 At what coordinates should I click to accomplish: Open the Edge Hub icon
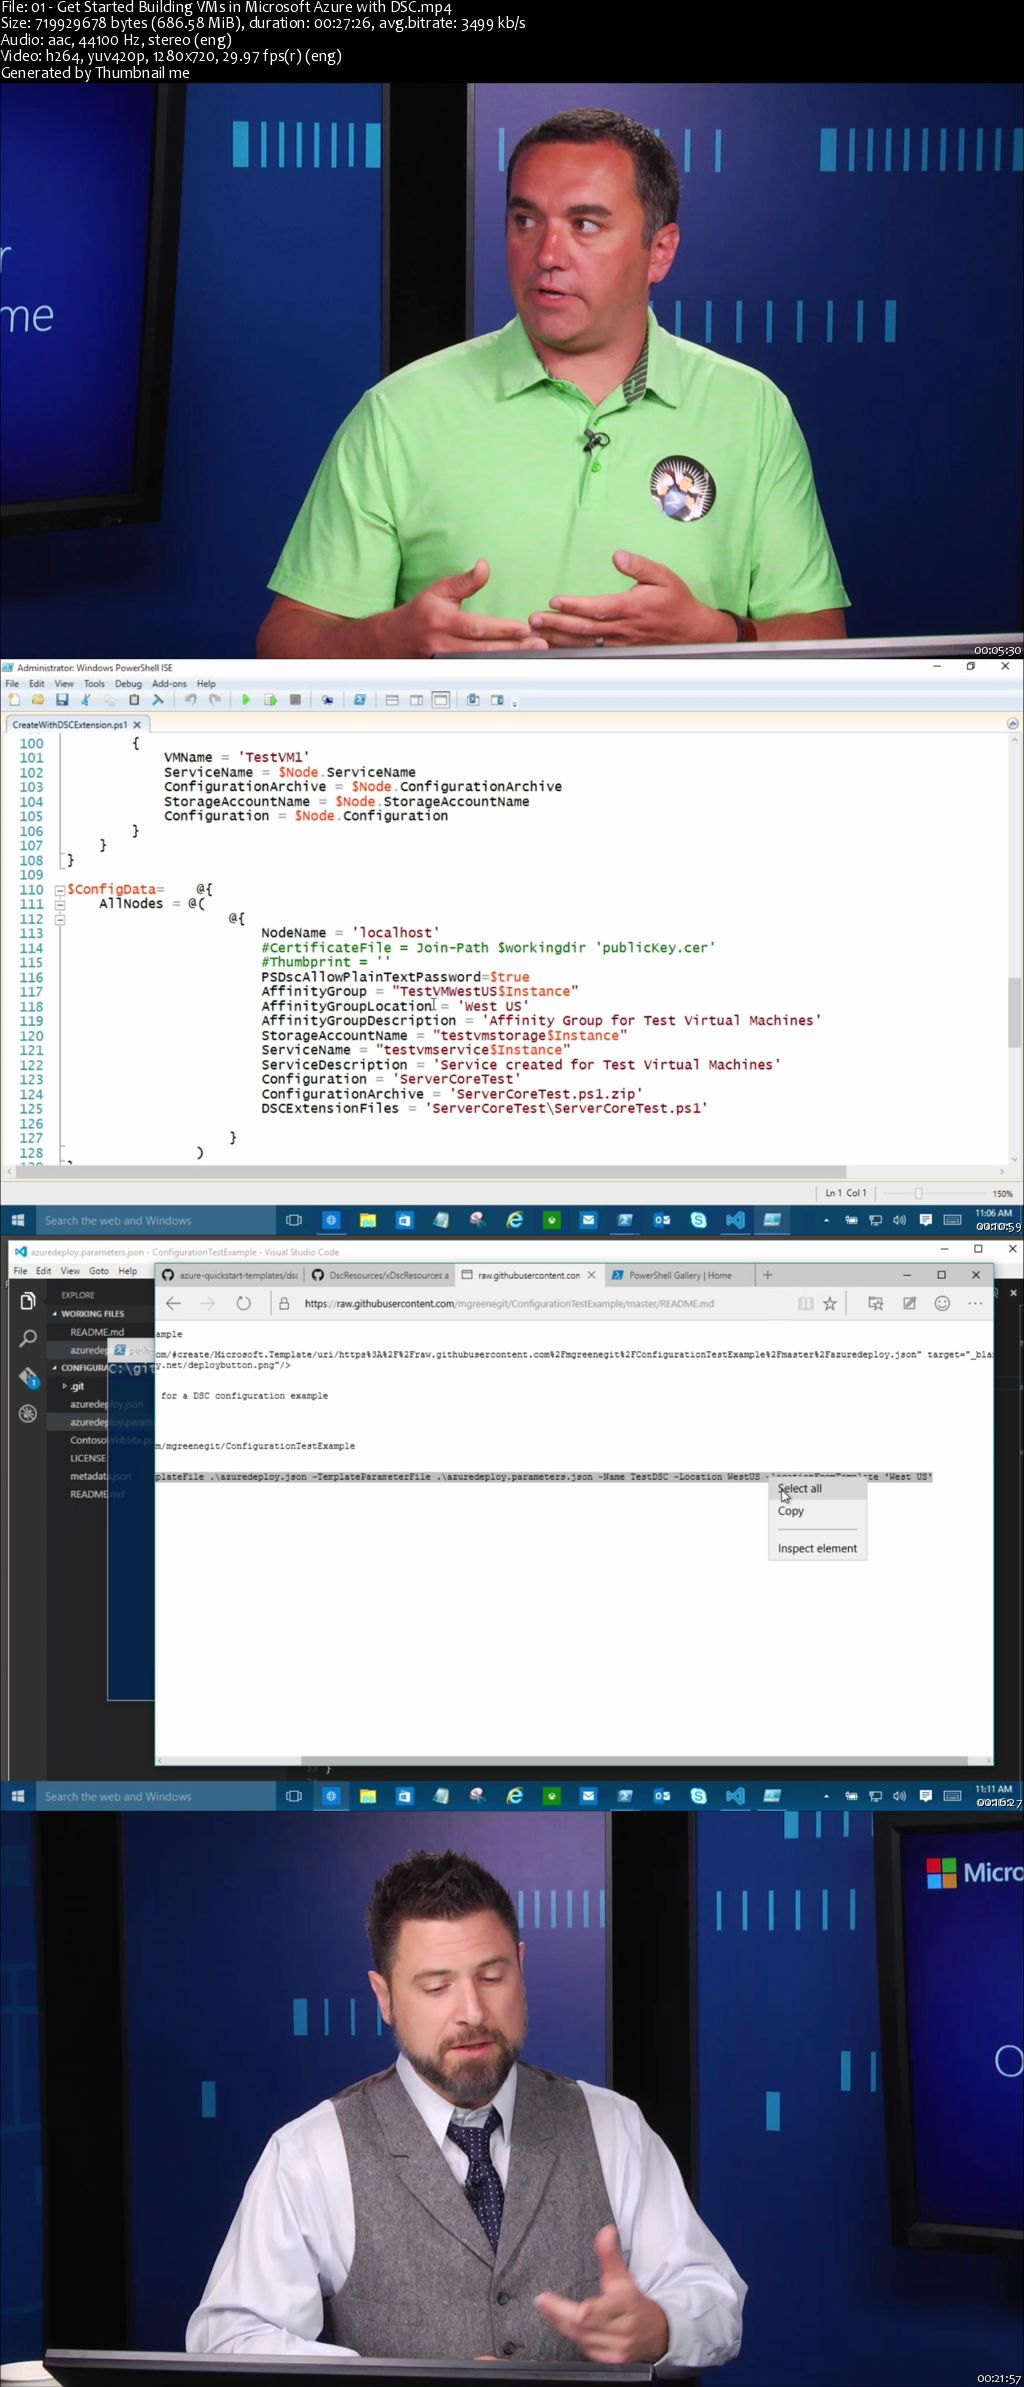coord(875,1303)
